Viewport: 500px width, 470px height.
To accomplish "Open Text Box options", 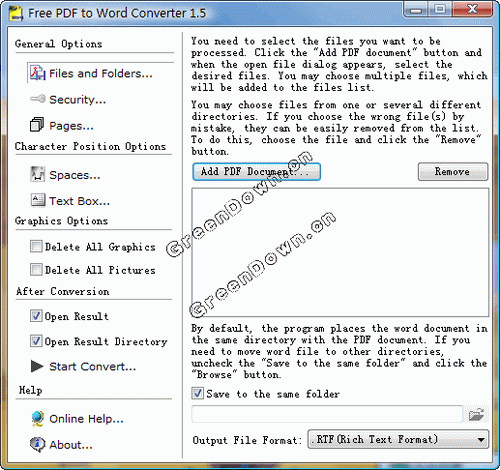I will (x=79, y=201).
